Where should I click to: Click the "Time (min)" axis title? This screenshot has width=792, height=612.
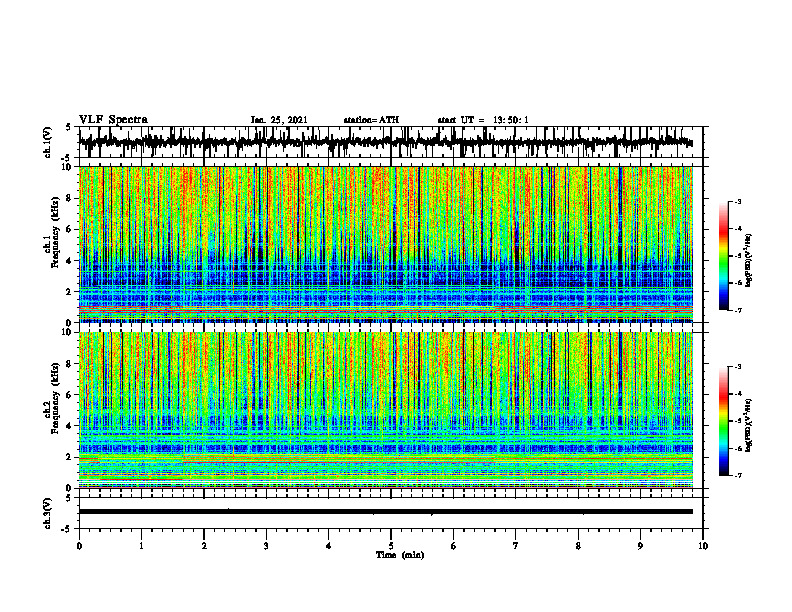(400, 555)
